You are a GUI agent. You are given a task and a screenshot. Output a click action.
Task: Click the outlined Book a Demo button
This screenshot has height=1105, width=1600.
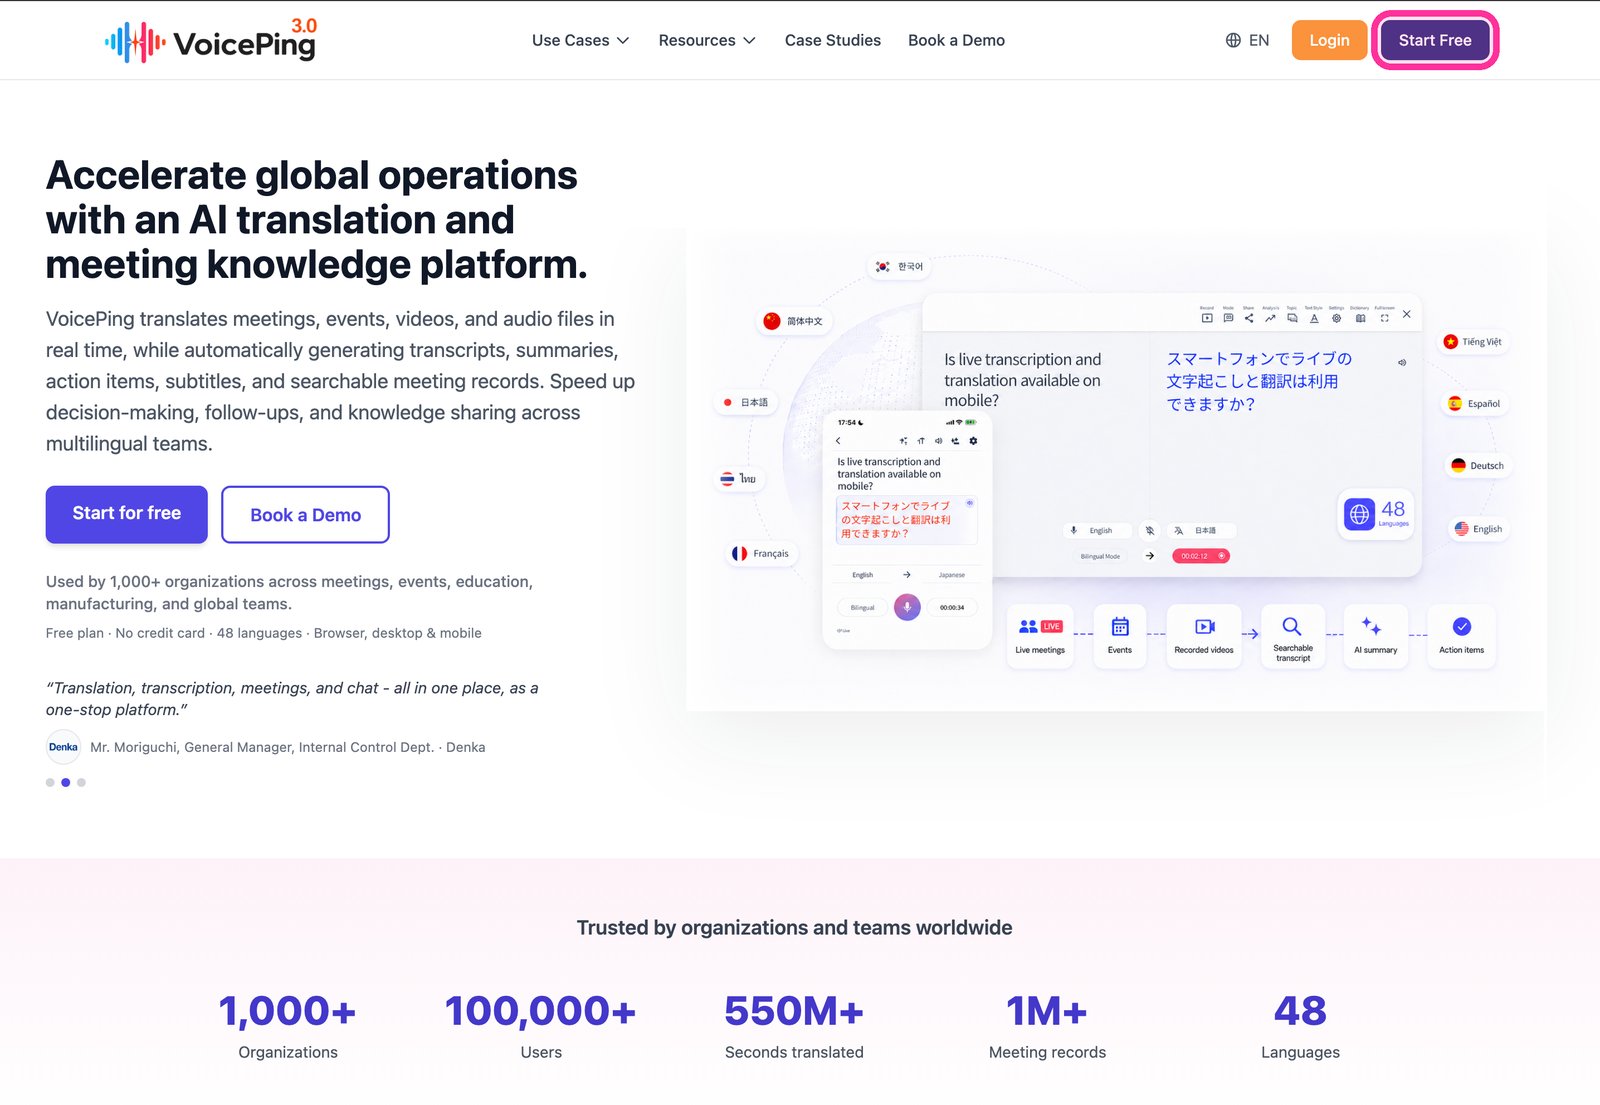click(305, 515)
